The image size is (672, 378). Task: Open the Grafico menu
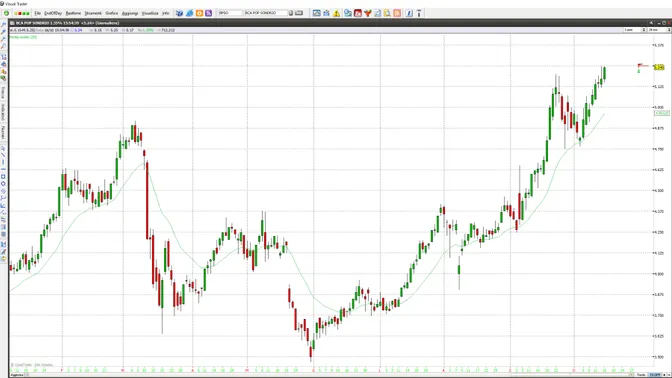111,13
